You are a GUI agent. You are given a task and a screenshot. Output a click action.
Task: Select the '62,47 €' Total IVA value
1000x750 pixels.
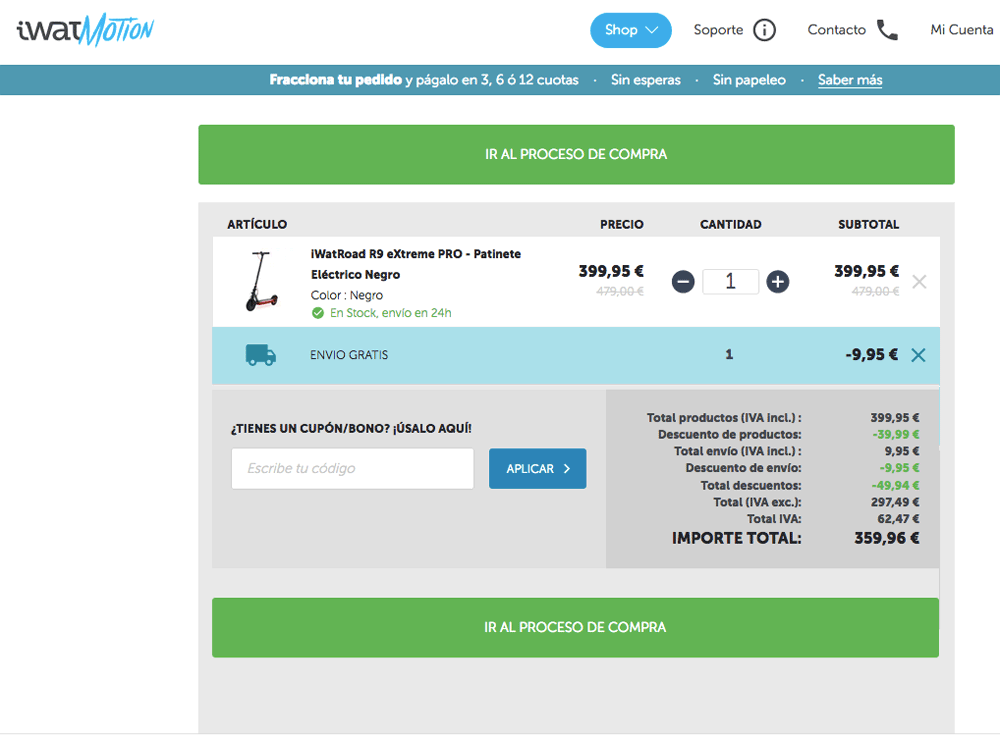[899, 518]
